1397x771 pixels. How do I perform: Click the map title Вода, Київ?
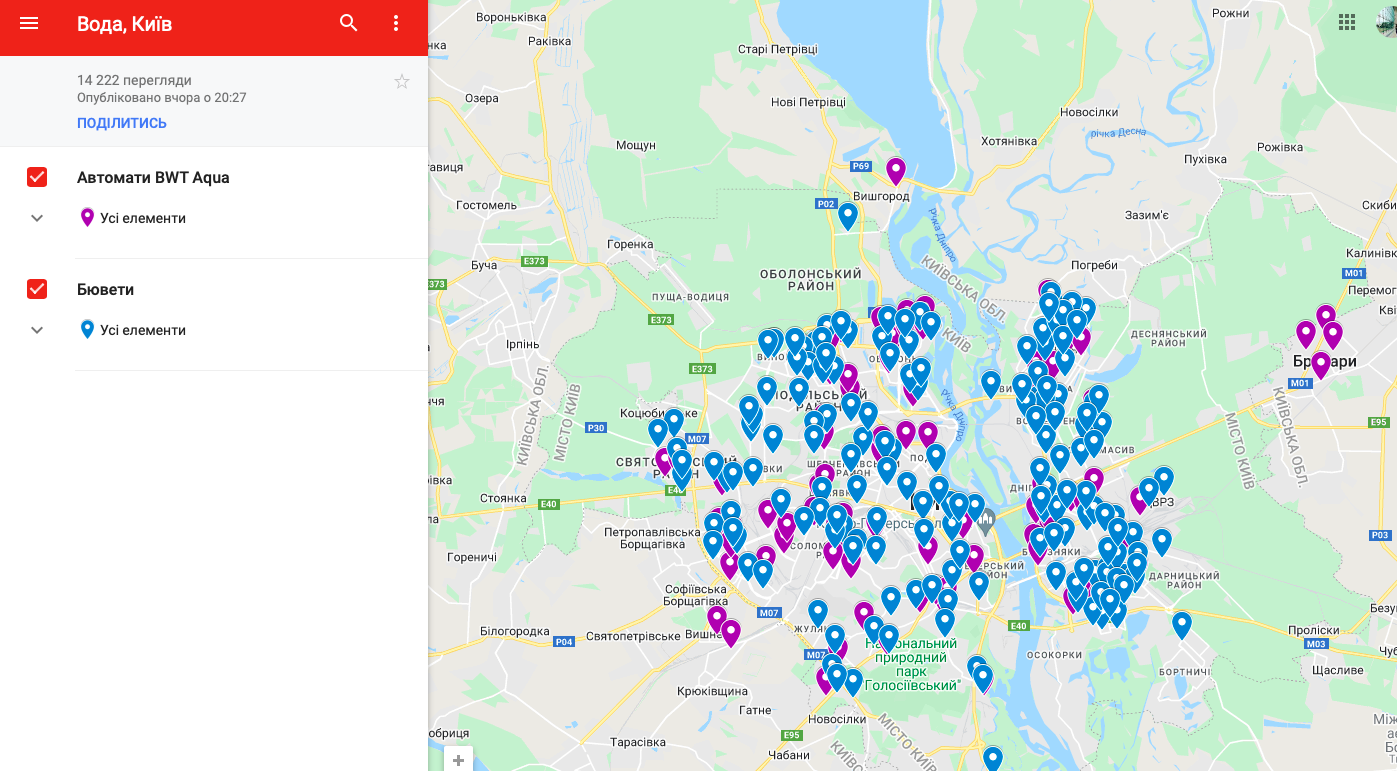124,24
